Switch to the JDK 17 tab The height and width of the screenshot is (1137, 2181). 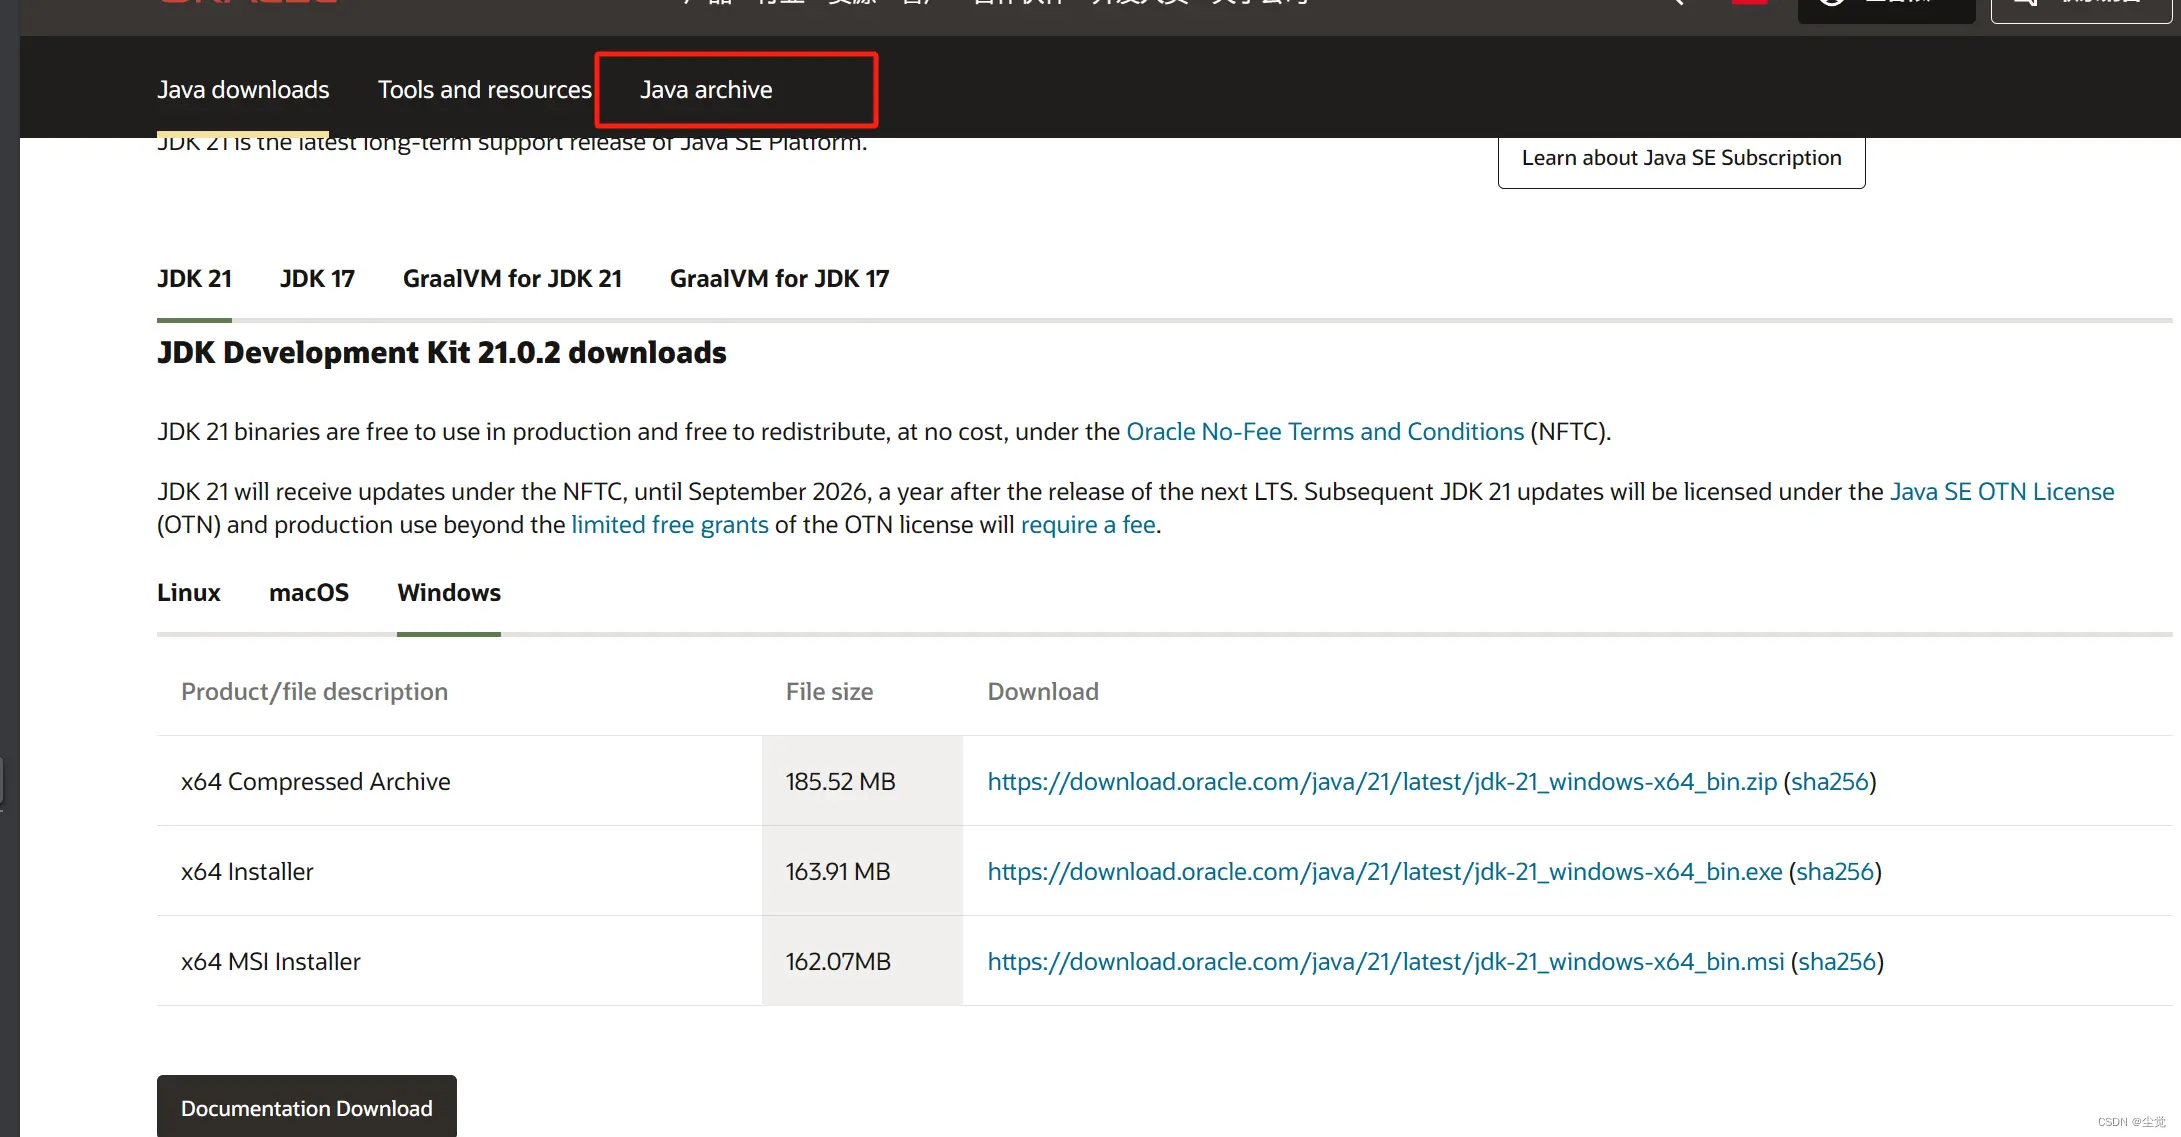click(x=316, y=277)
